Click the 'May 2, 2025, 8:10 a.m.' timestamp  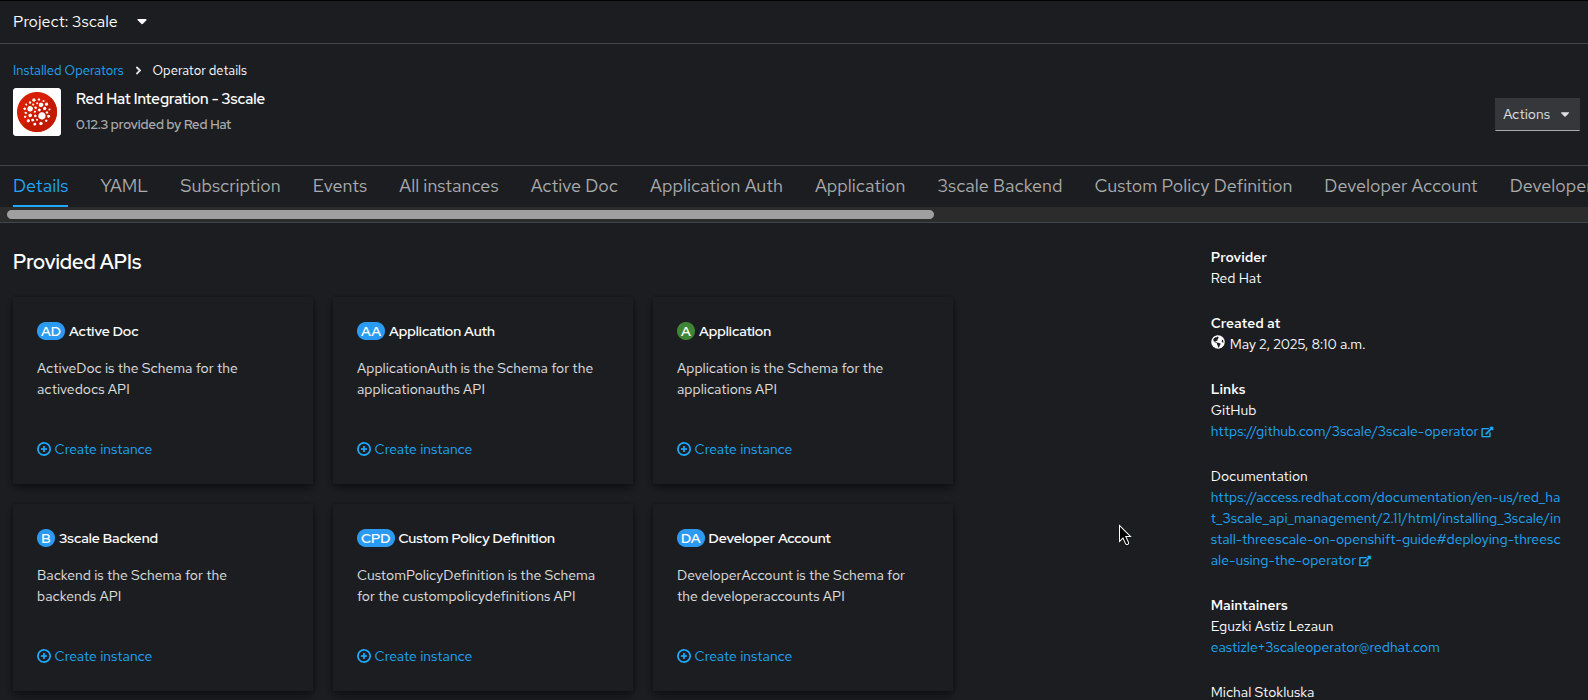tap(1297, 344)
